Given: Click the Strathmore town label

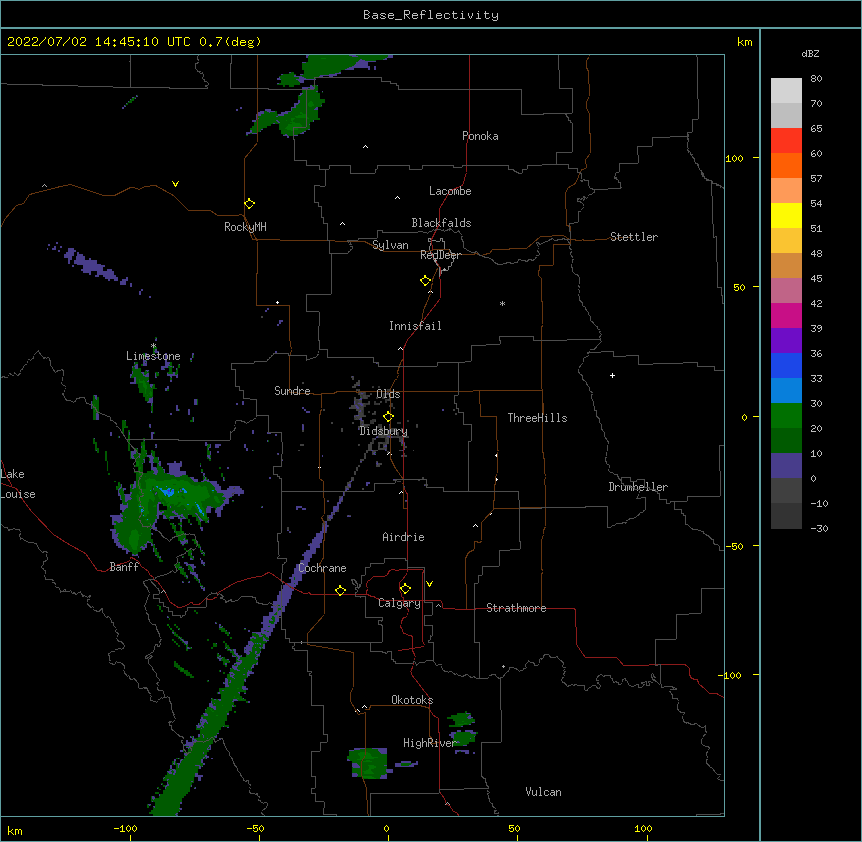Looking at the screenshot, I should pyautogui.click(x=516, y=608).
